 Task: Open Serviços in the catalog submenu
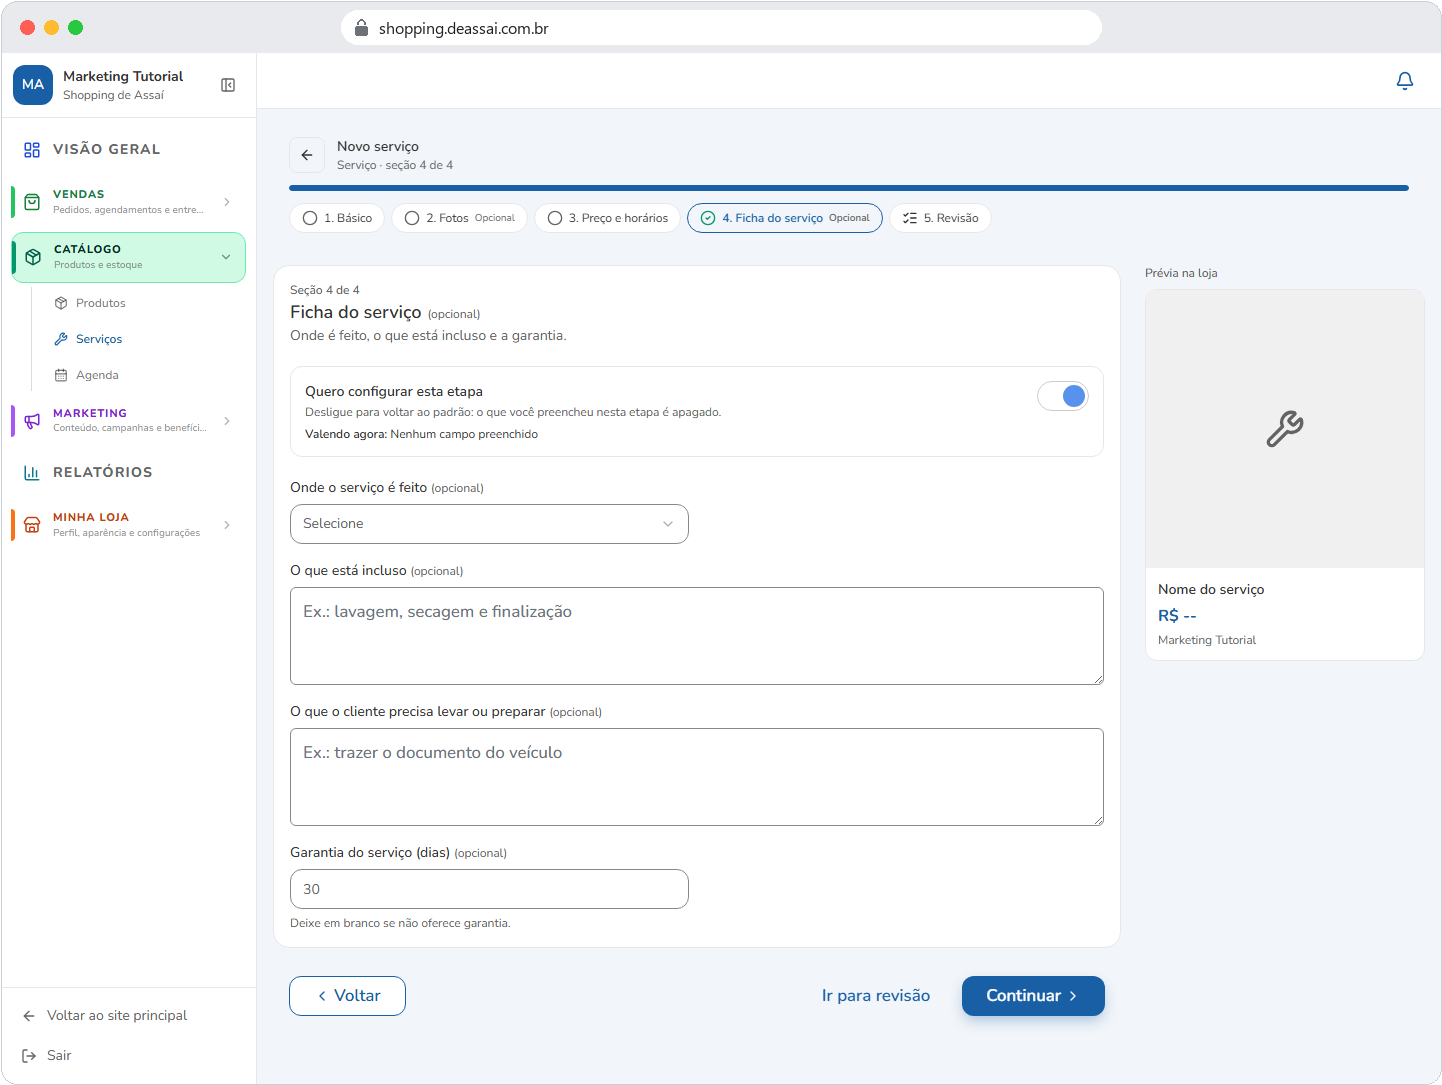point(99,339)
